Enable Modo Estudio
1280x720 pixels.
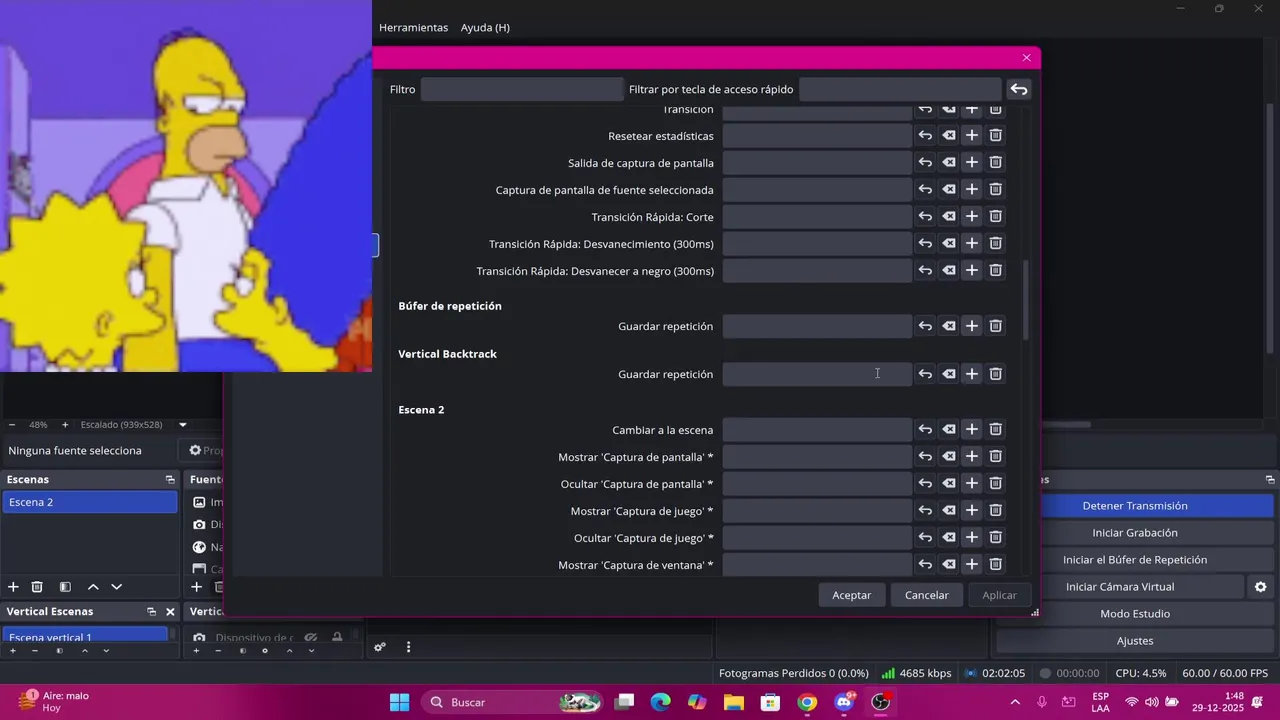coord(1135,614)
